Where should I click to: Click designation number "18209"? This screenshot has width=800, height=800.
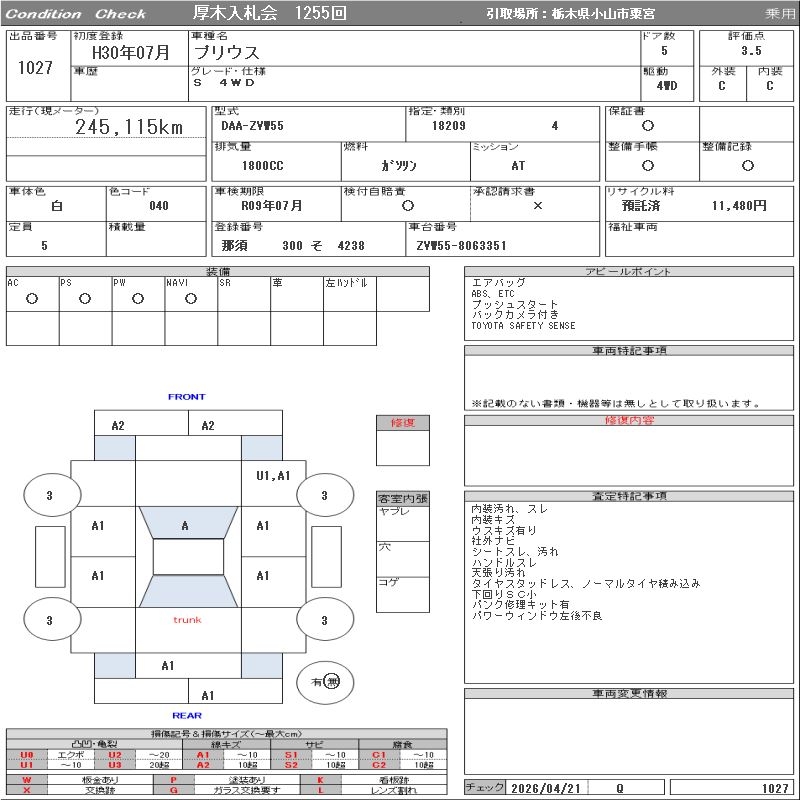[448, 126]
